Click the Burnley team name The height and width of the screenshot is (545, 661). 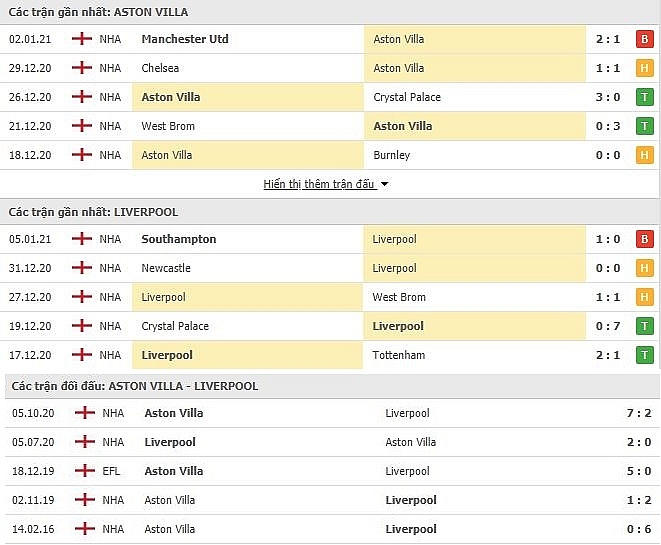pos(391,155)
